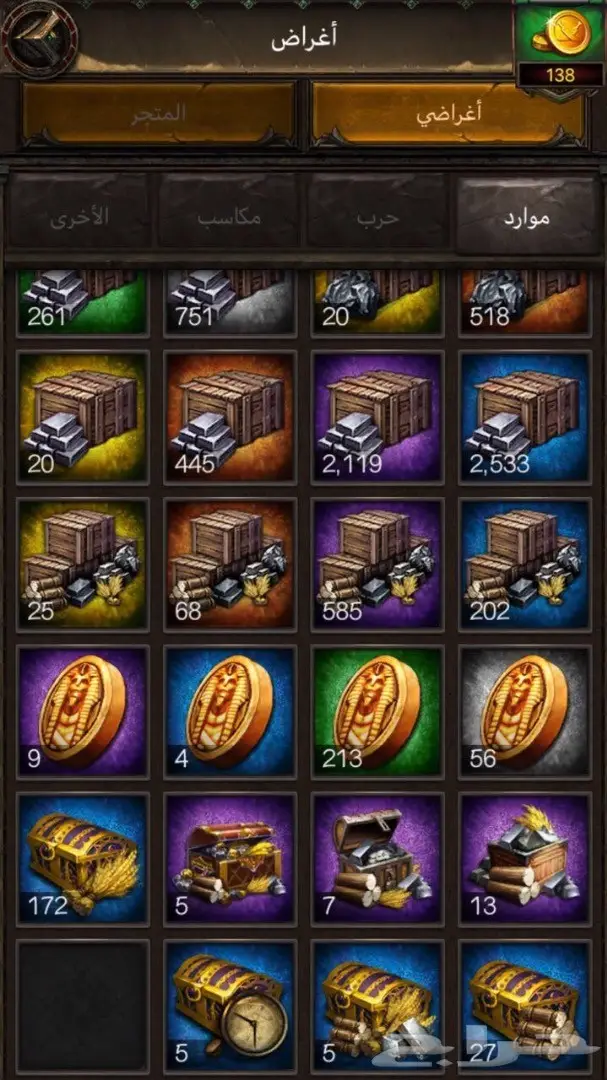Select the purple silver crate showing 2,119

pos(378,417)
